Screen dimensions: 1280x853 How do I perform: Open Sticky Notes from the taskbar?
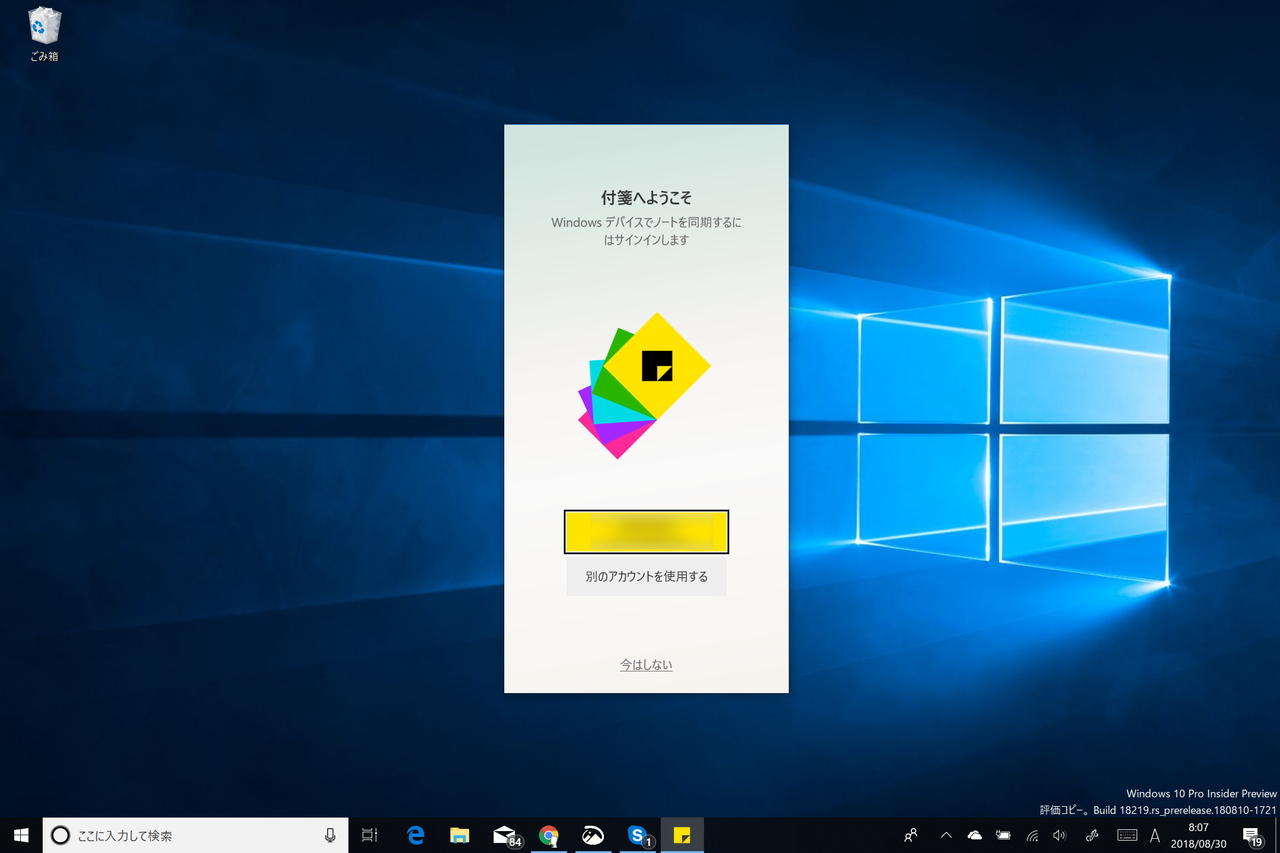tap(682, 835)
